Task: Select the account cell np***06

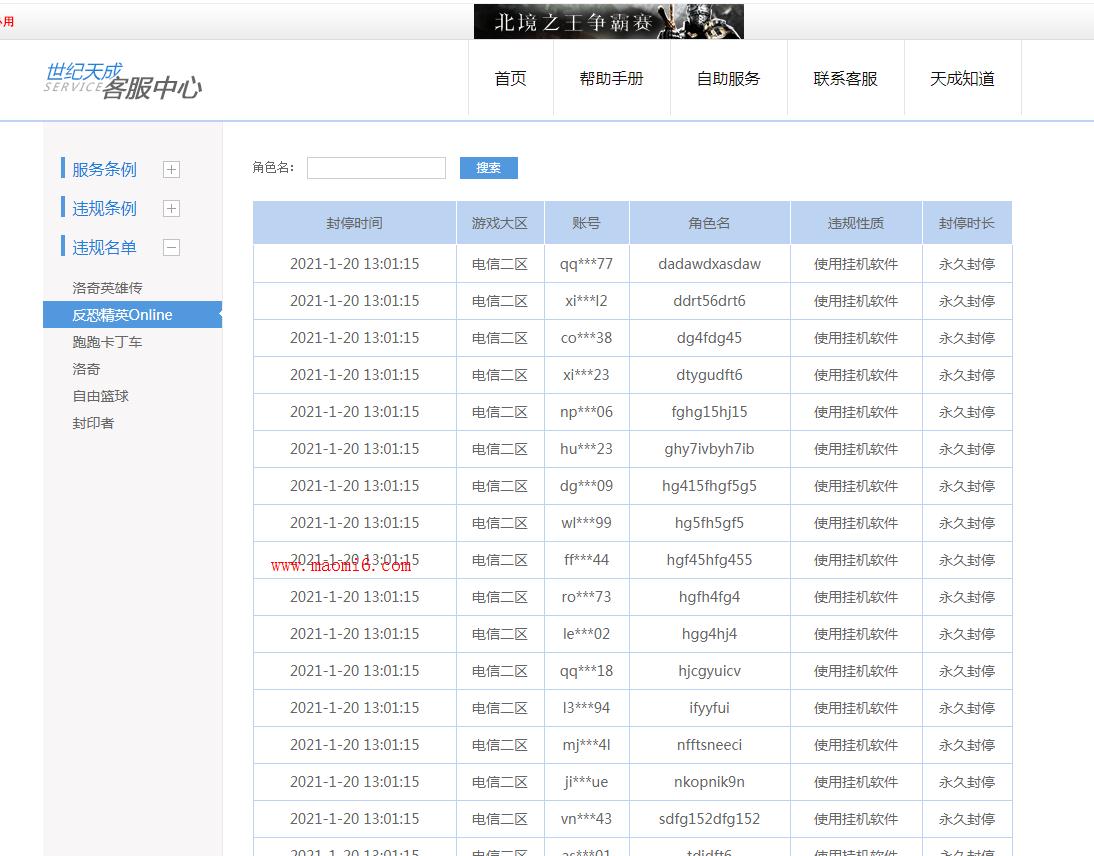Action: click(586, 412)
